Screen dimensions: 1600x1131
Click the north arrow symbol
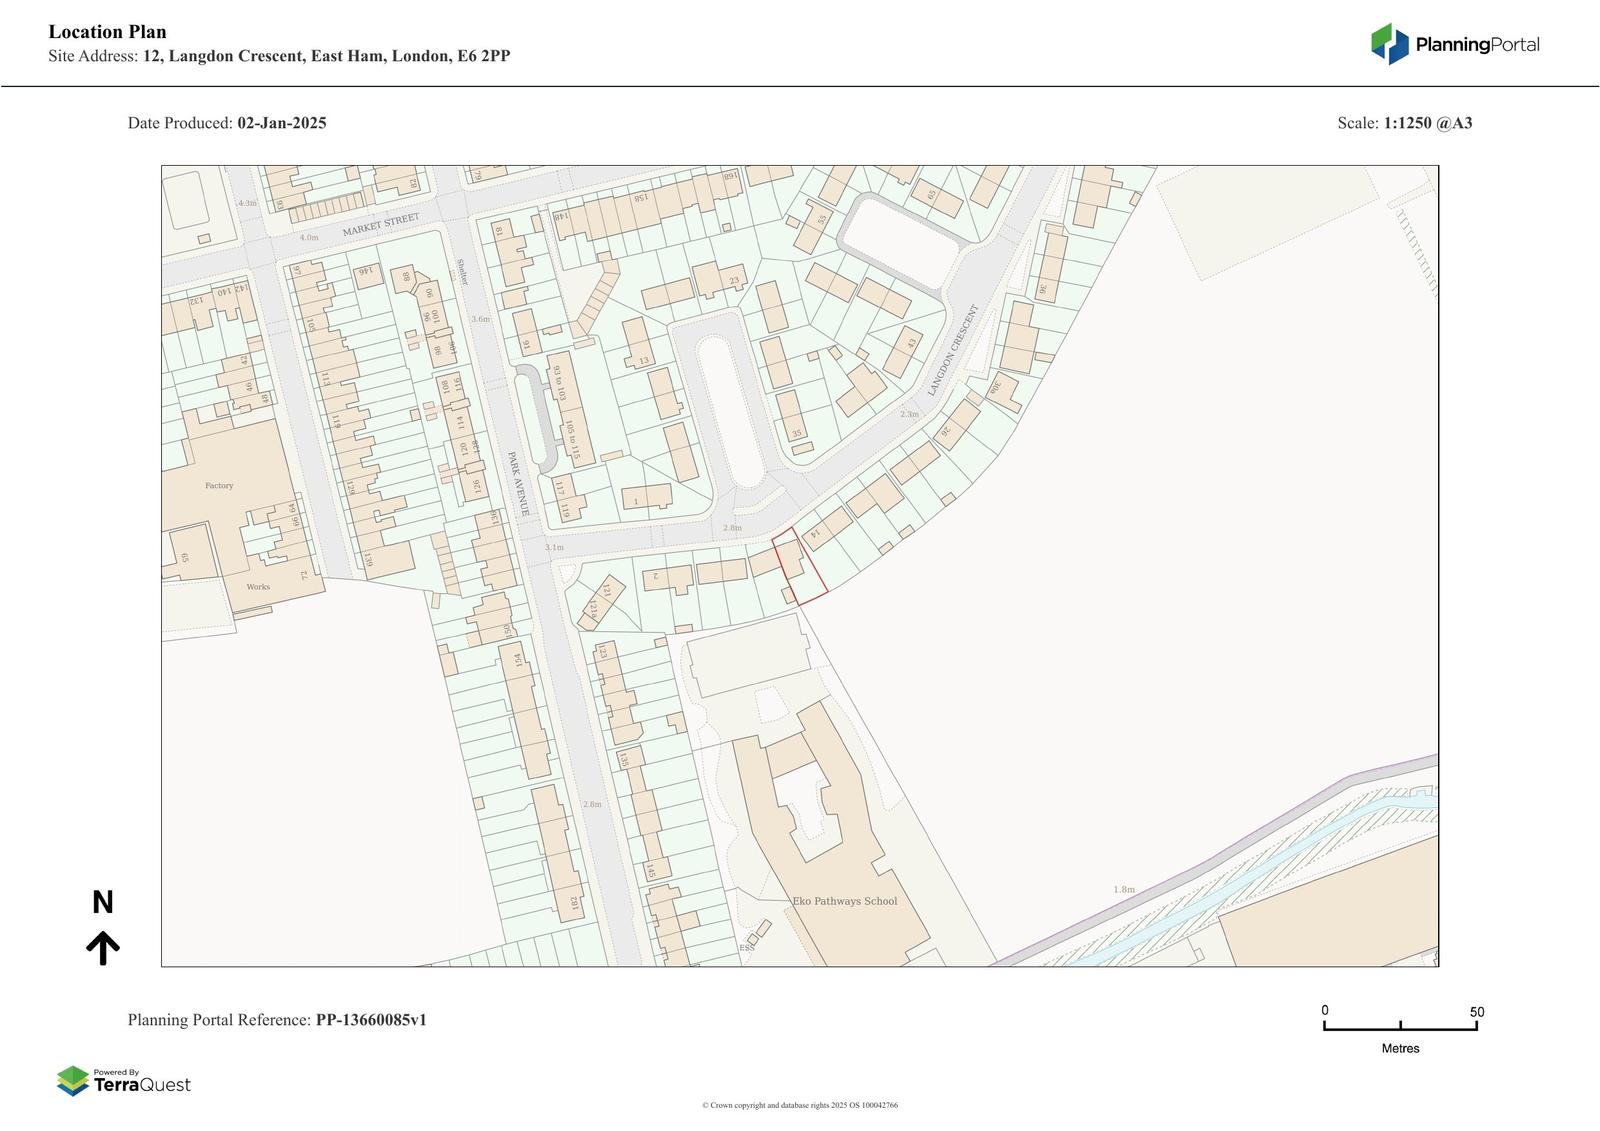[x=102, y=945]
